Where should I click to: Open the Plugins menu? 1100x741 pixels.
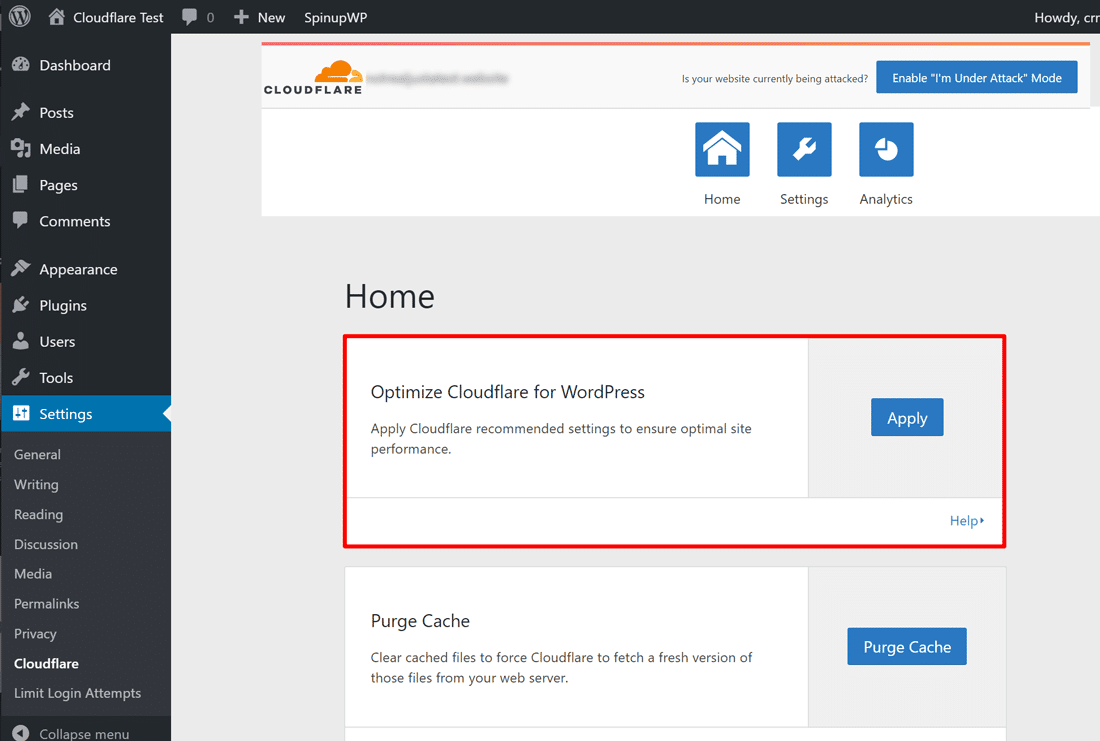click(63, 306)
